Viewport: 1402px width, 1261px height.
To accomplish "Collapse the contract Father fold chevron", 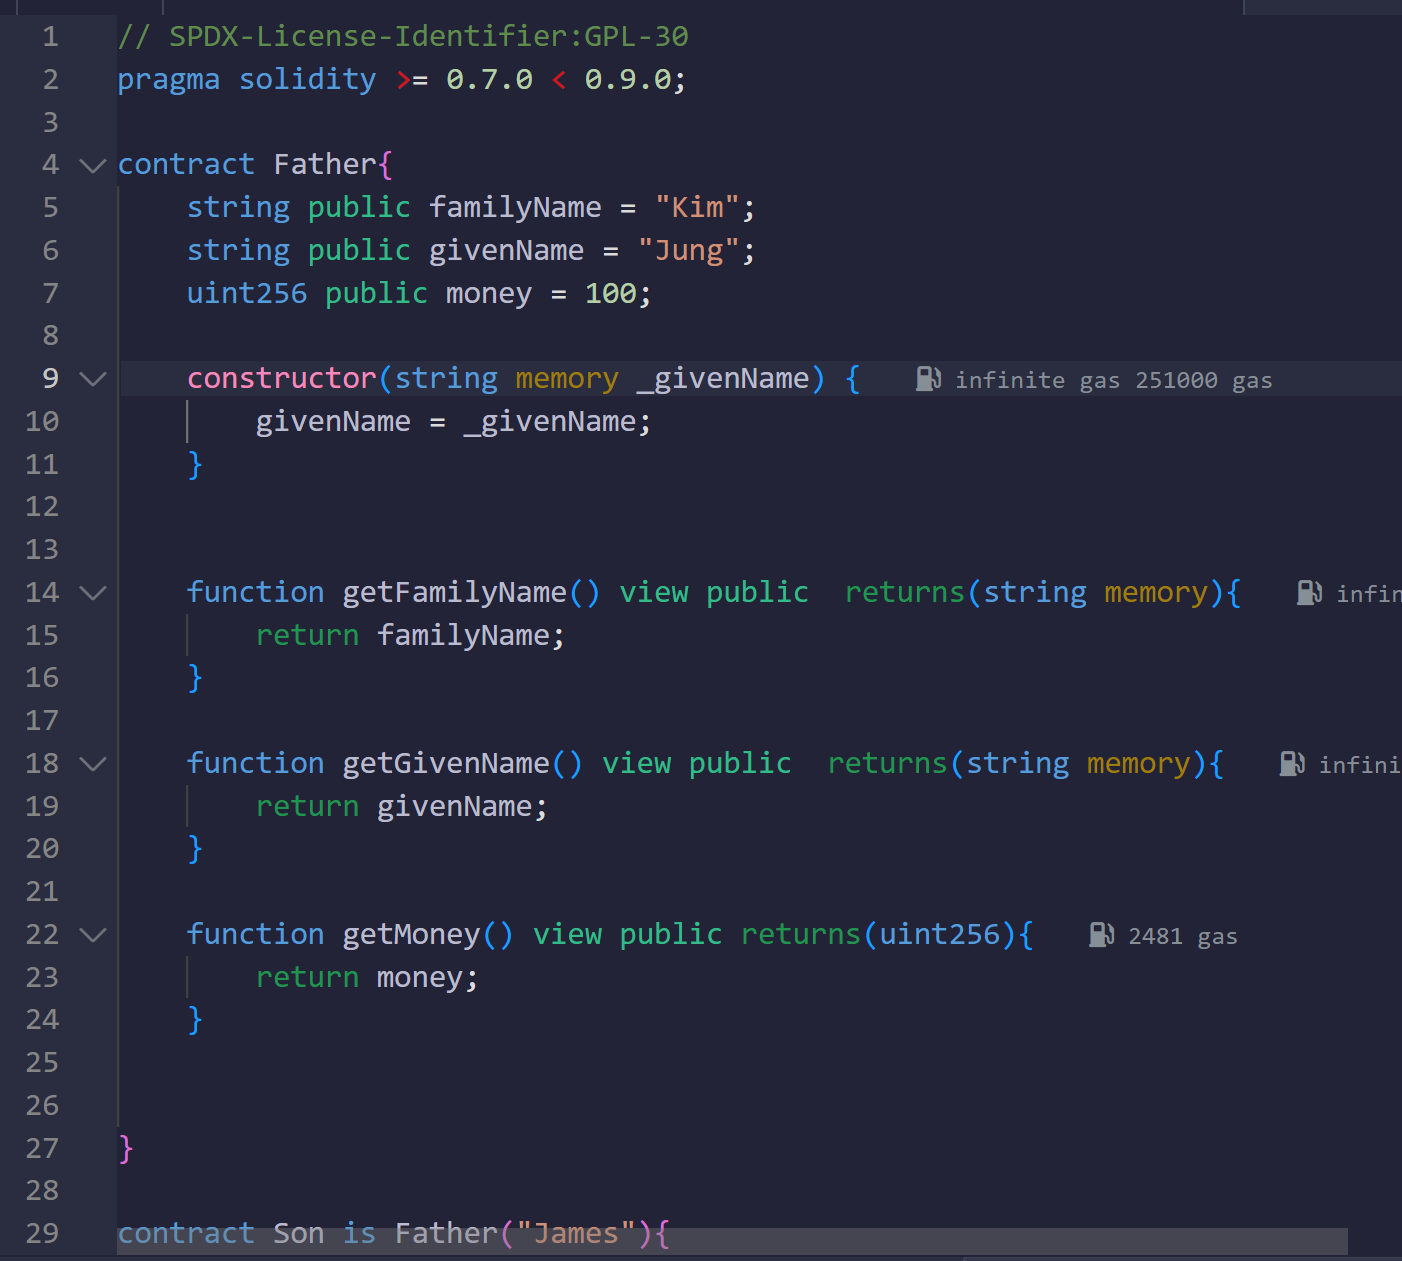I will pyautogui.click(x=92, y=166).
